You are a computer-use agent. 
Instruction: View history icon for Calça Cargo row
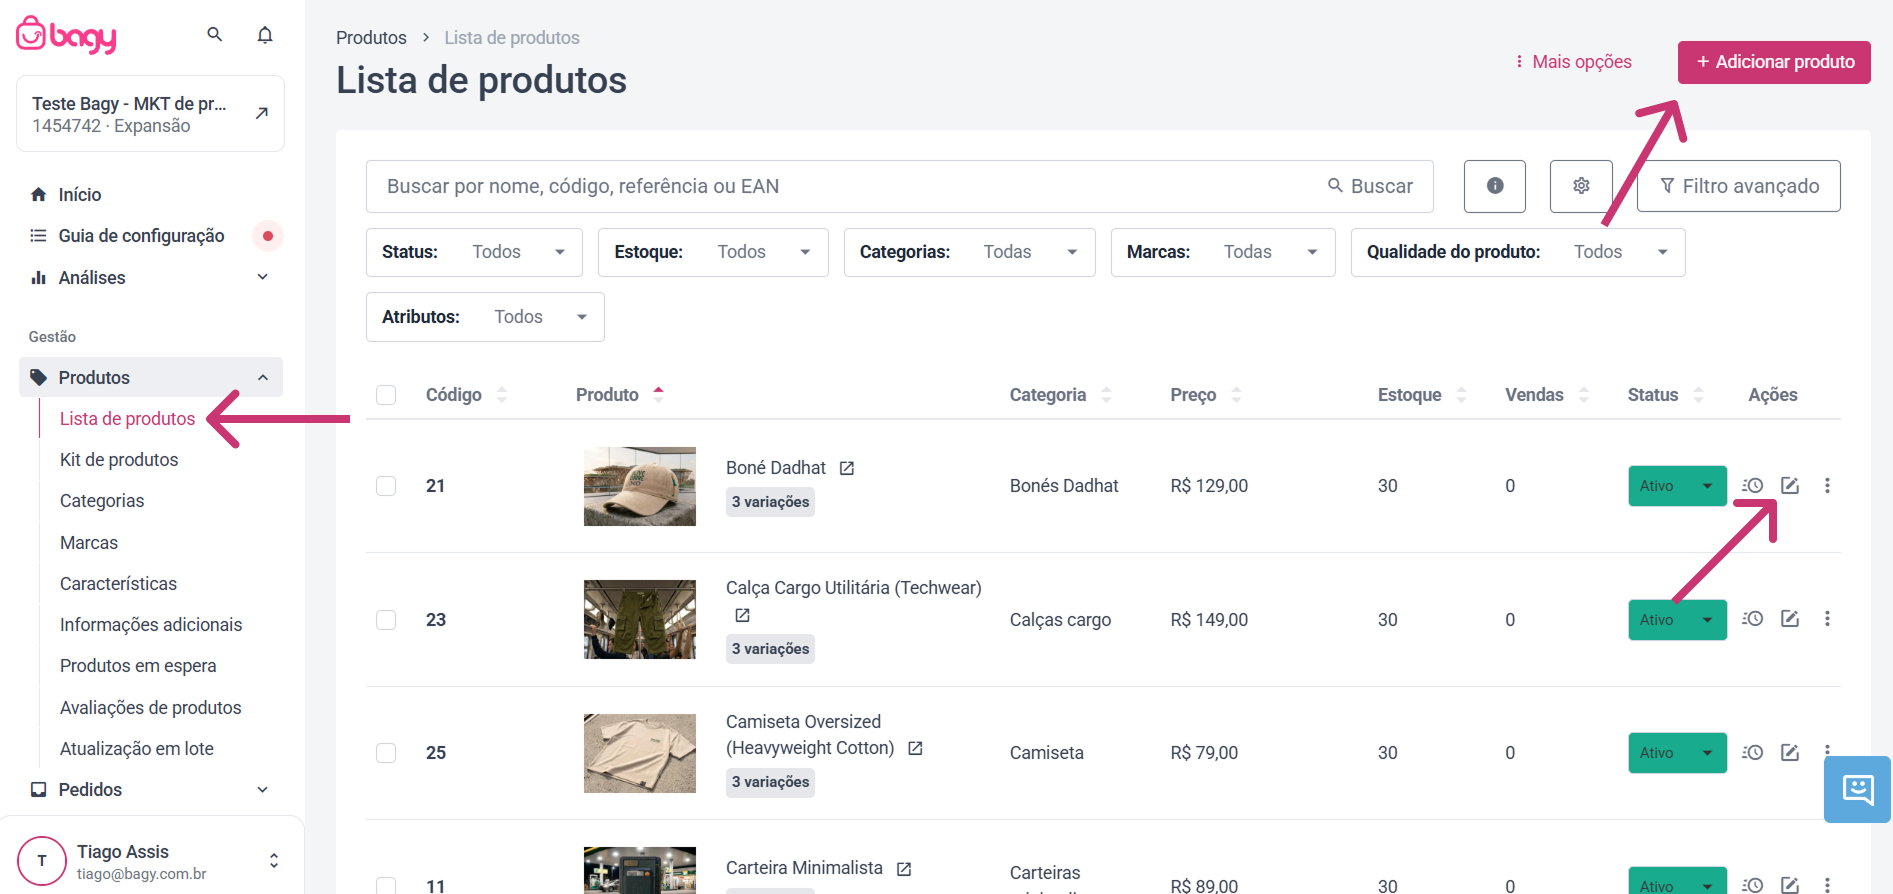pos(1752,619)
